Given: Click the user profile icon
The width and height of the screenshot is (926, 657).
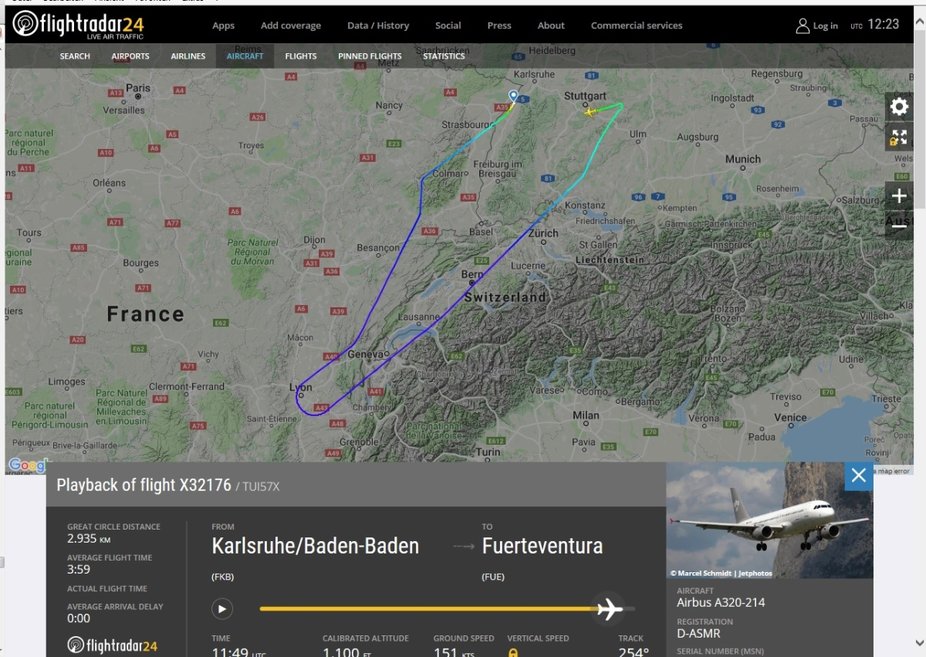Looking at the screenshot, I should [x=803, y=25].
